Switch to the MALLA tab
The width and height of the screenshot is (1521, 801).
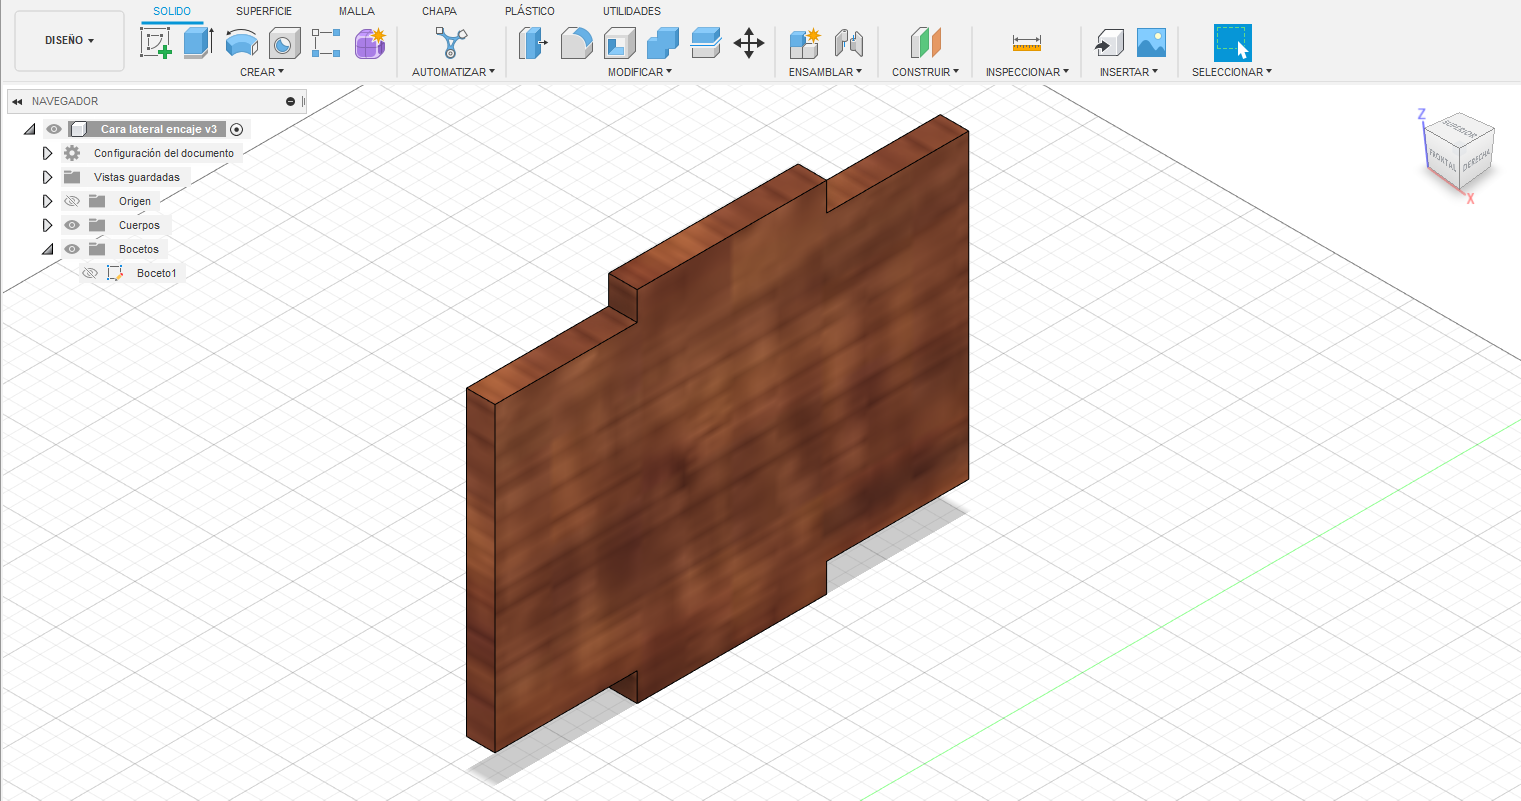357,11
